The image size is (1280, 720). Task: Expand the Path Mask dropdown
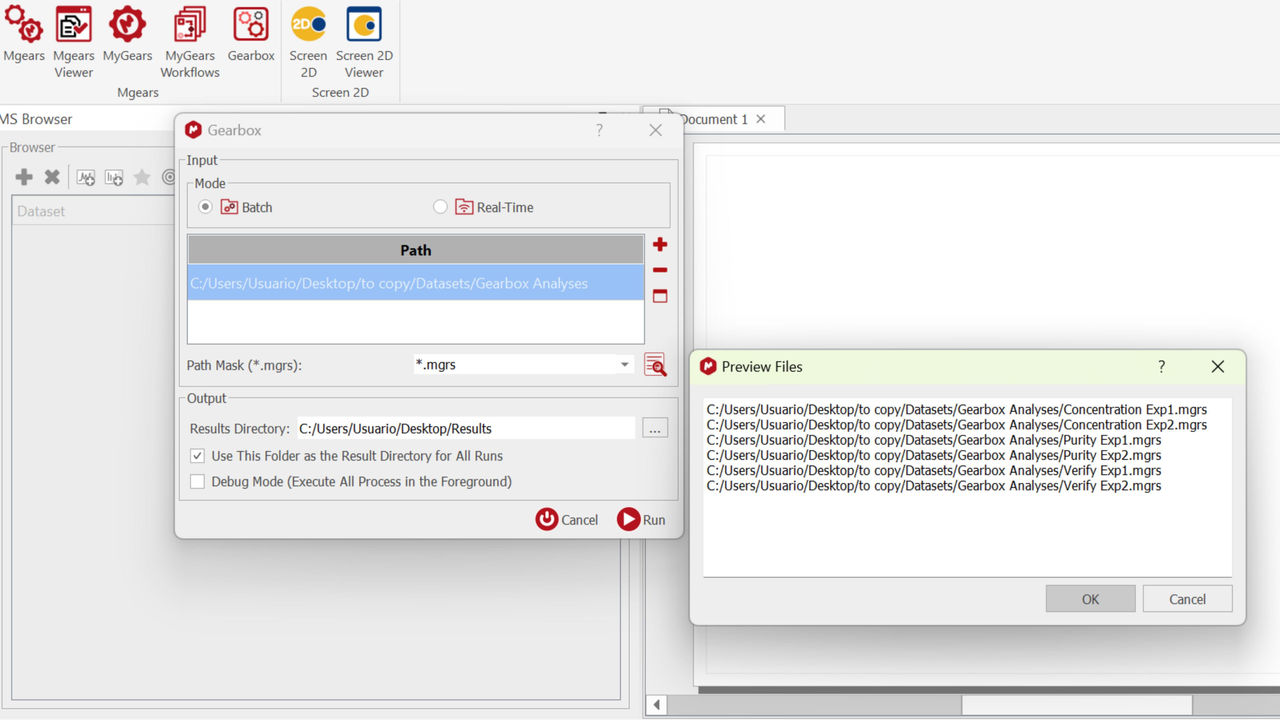(625, 365)
